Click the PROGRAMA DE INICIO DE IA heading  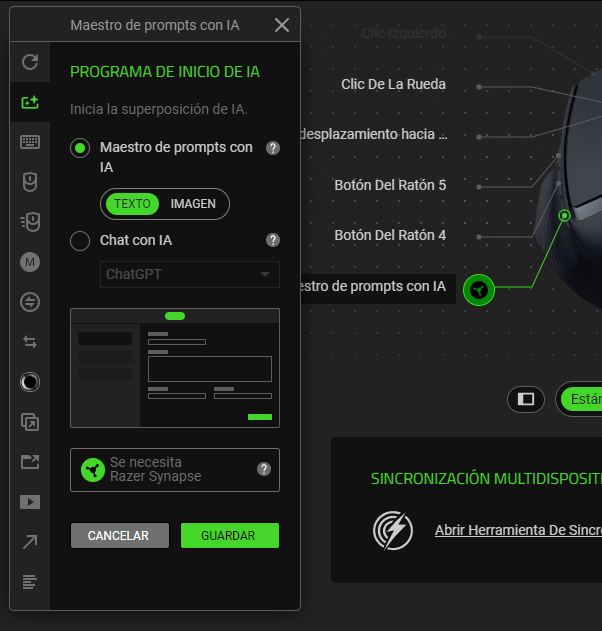[x=165, y=72]
